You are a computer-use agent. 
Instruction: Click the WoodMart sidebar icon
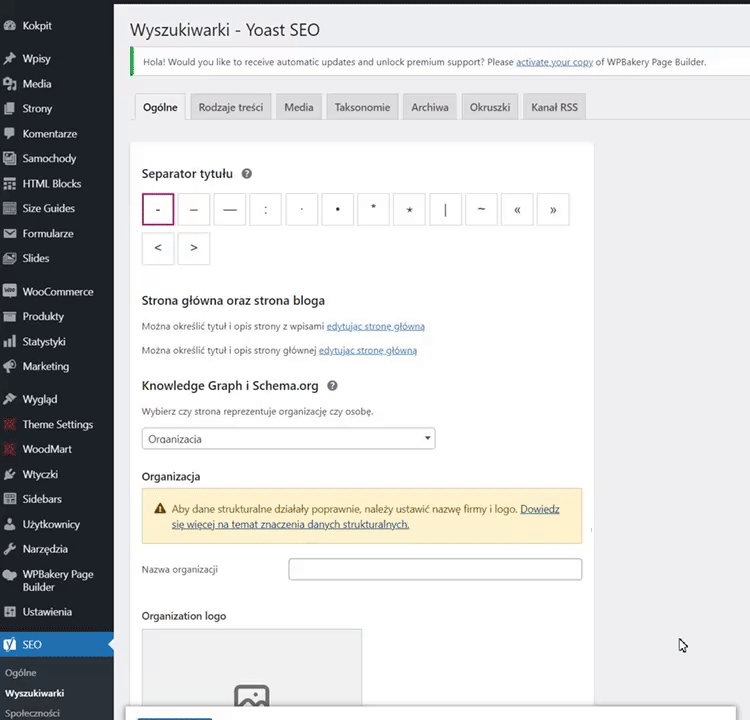[10, 449]
